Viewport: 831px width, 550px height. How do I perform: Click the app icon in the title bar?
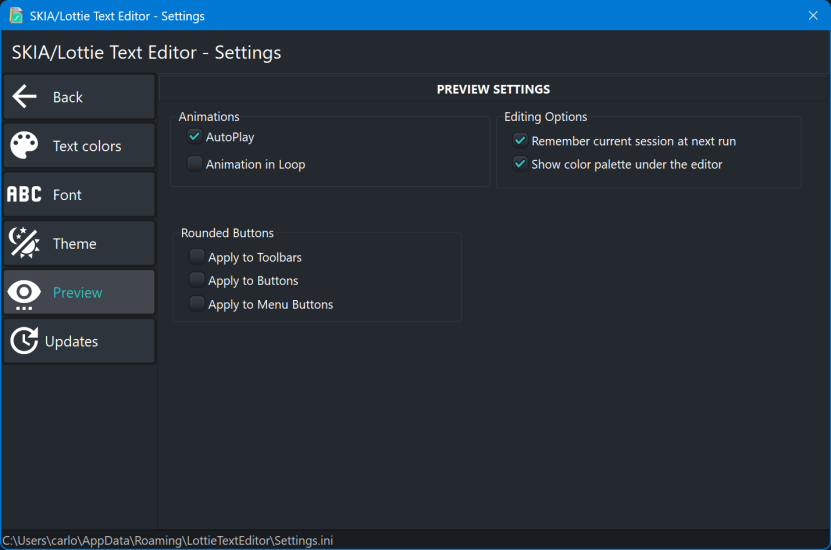16,15
